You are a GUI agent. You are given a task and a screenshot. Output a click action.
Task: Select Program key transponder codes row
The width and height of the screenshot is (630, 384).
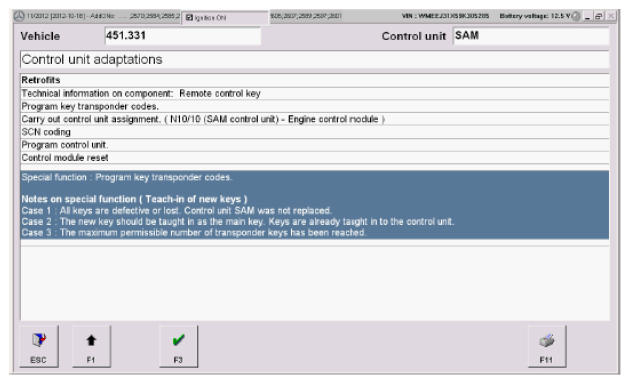coord(315,106)
